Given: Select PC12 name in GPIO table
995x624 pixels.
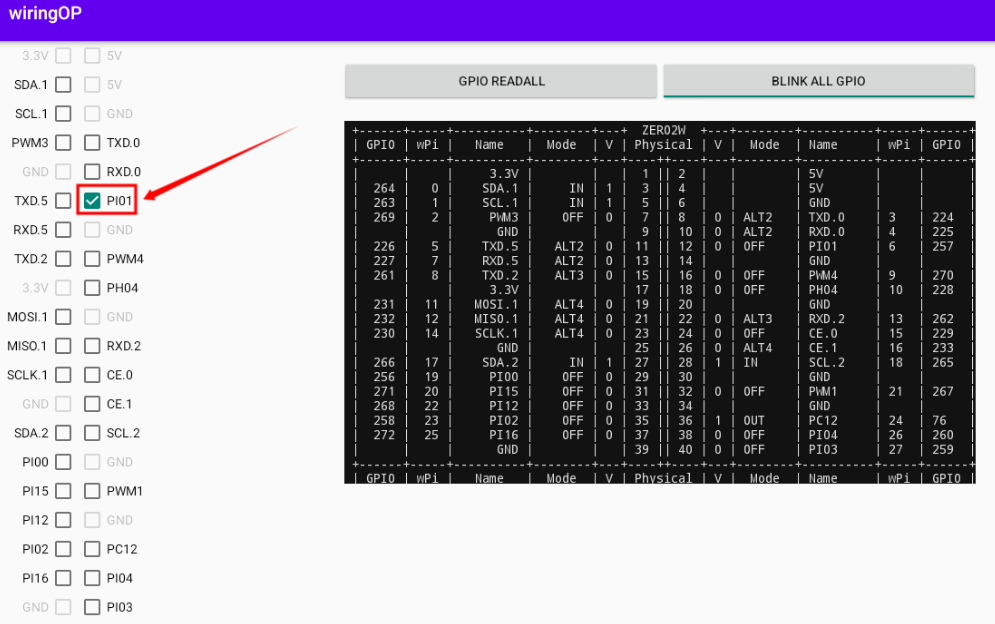Looking at the screenshot, I should tap(823, 421).
